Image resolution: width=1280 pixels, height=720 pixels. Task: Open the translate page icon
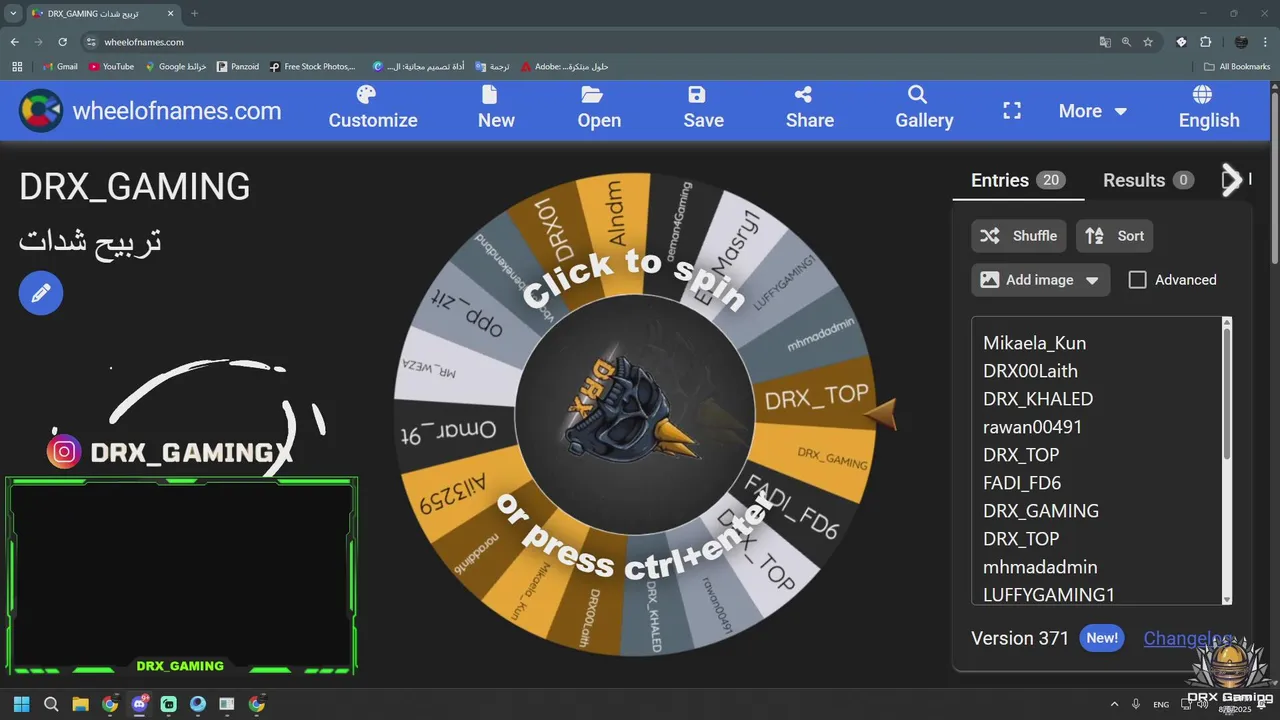tap(1105, 42)
